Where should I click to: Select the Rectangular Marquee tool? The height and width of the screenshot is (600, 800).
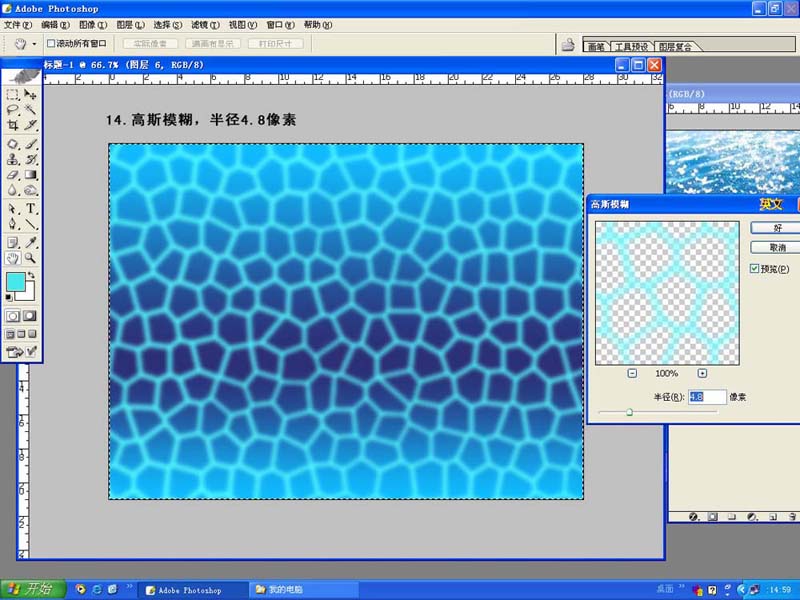pyautogui.click(x=13, y=94)
